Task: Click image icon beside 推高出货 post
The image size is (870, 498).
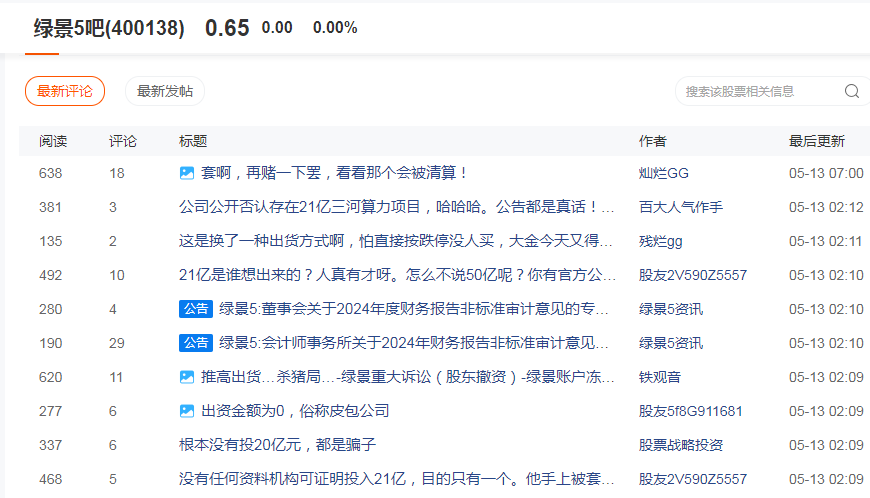Action: click(x=187, y=377)
